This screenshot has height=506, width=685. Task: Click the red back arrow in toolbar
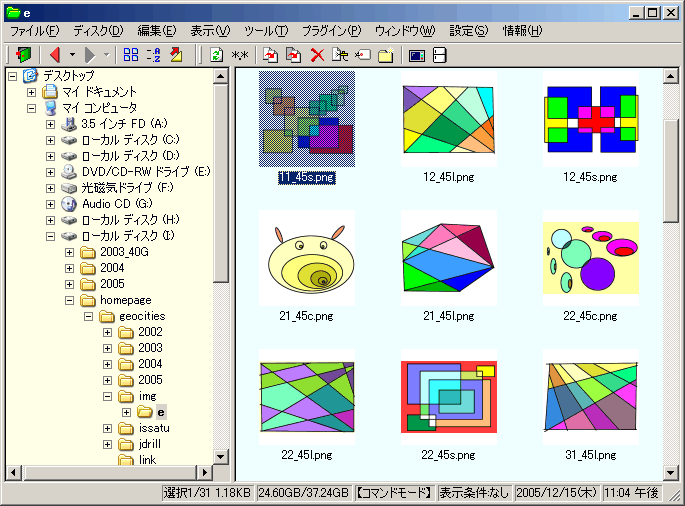click(x=55, y=55)
